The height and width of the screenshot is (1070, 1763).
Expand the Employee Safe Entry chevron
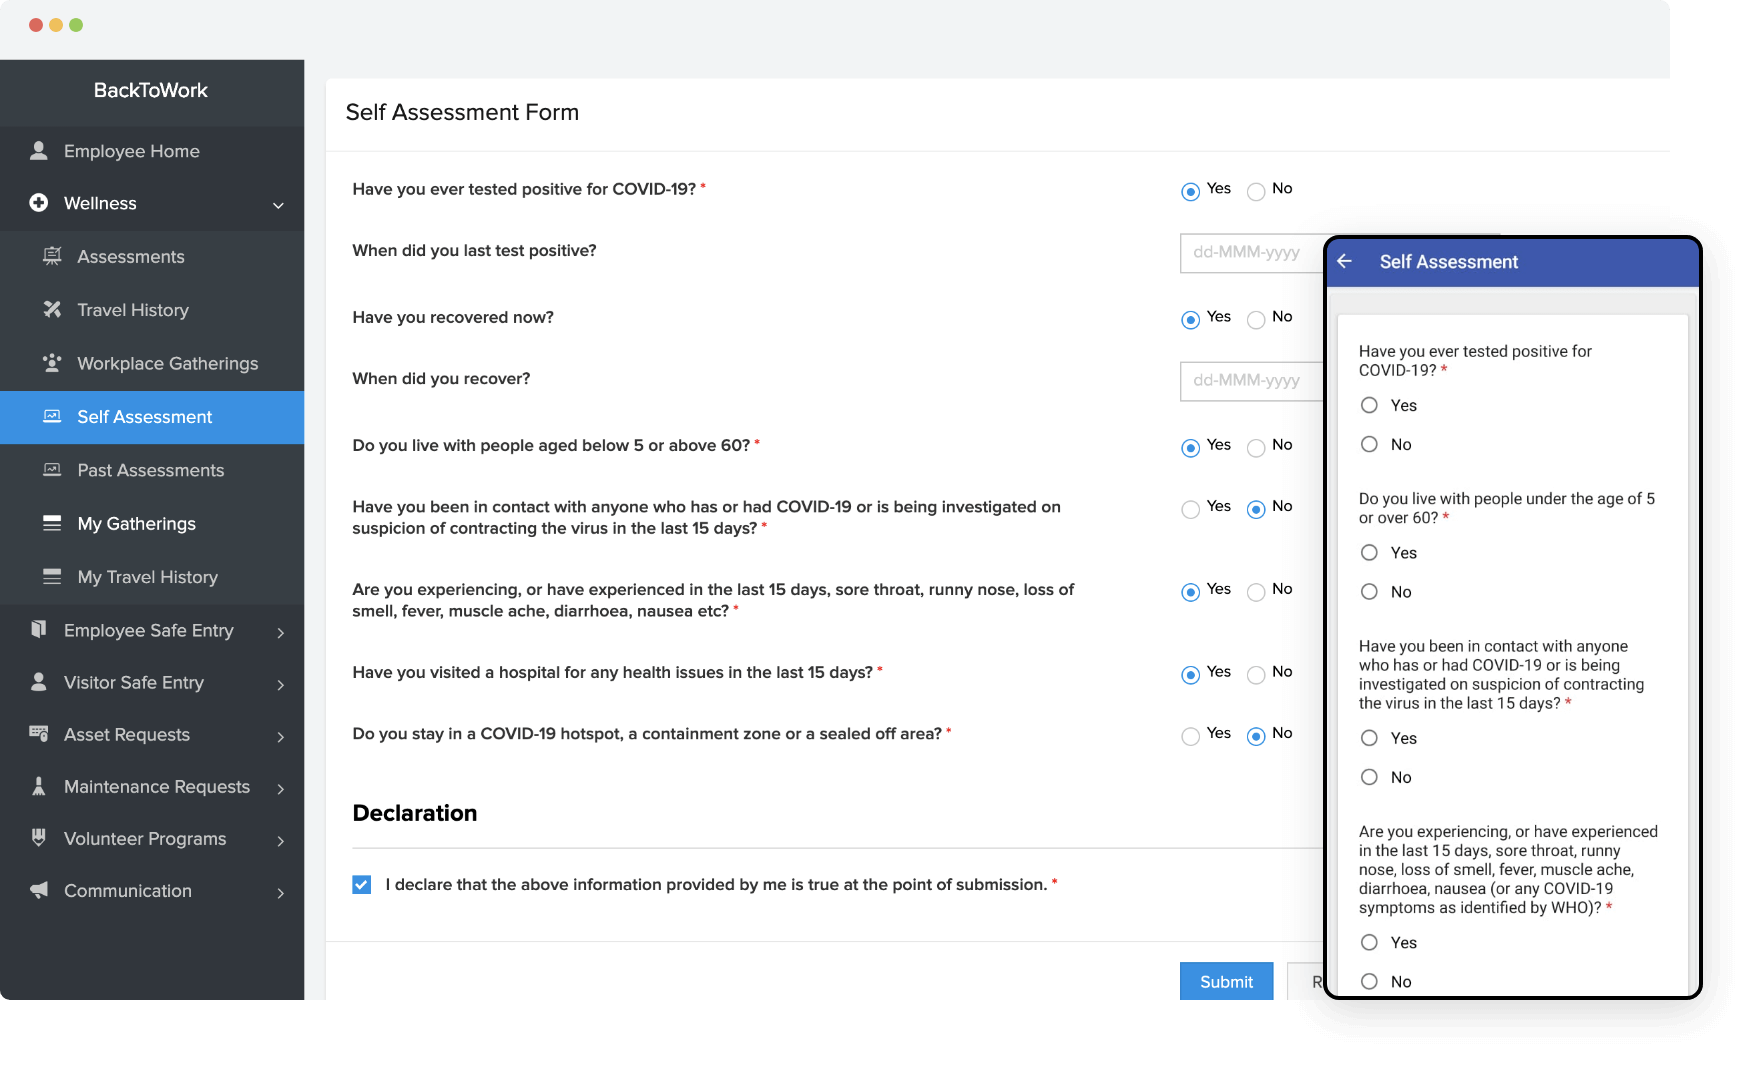tap(281, 632)
